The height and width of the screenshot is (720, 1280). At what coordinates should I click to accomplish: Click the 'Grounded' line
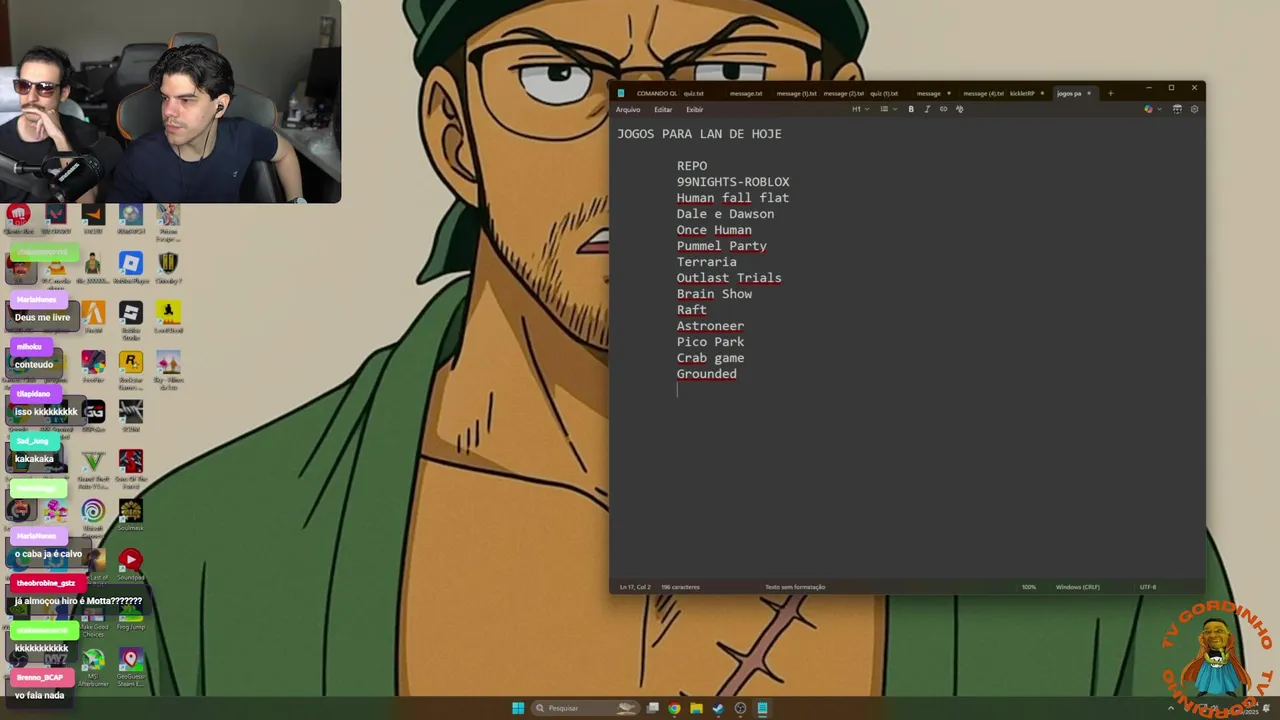tap(707, 374)
